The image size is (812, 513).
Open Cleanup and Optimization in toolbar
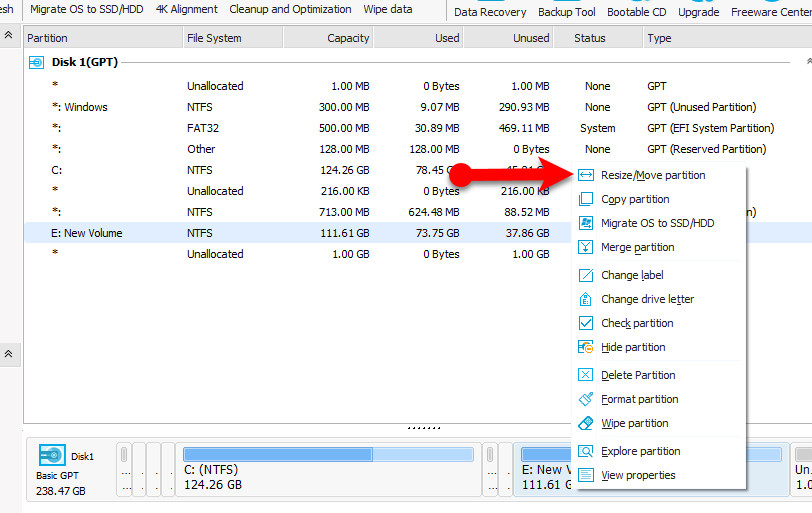(290, 9)
